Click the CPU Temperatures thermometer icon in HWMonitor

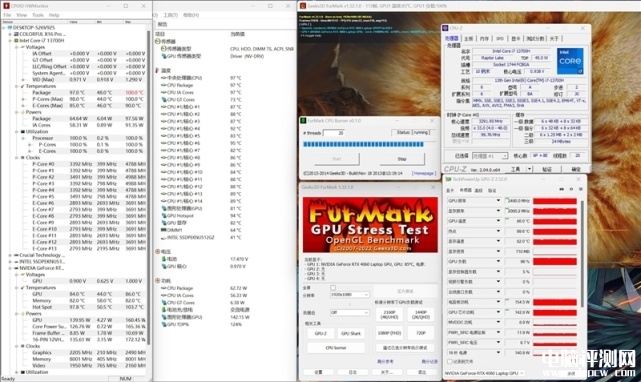click(23, 86)
